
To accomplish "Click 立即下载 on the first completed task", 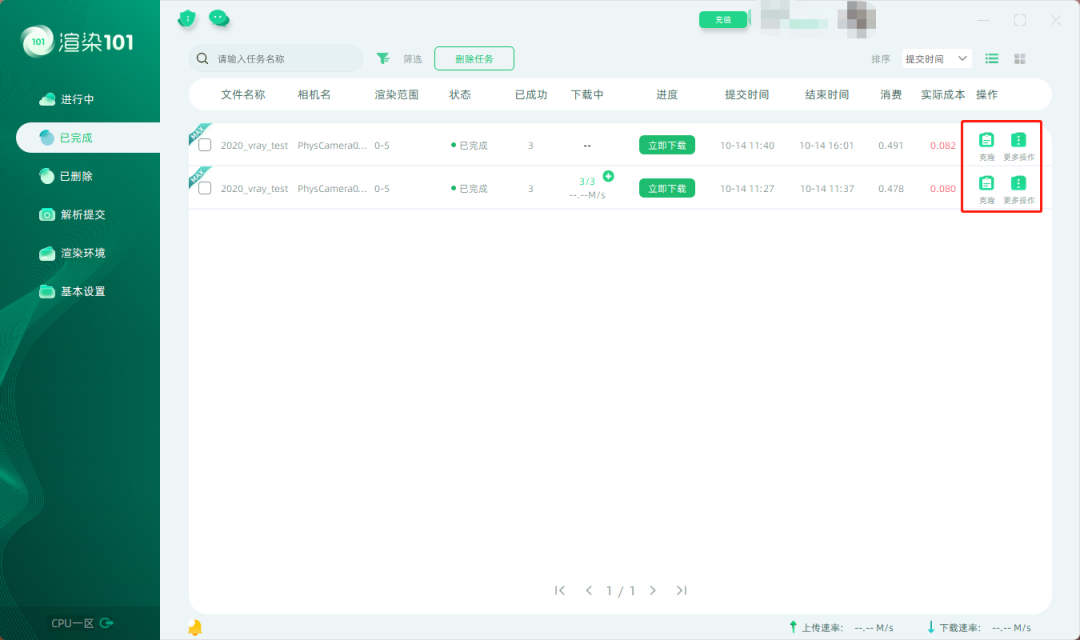I will 667,144.
